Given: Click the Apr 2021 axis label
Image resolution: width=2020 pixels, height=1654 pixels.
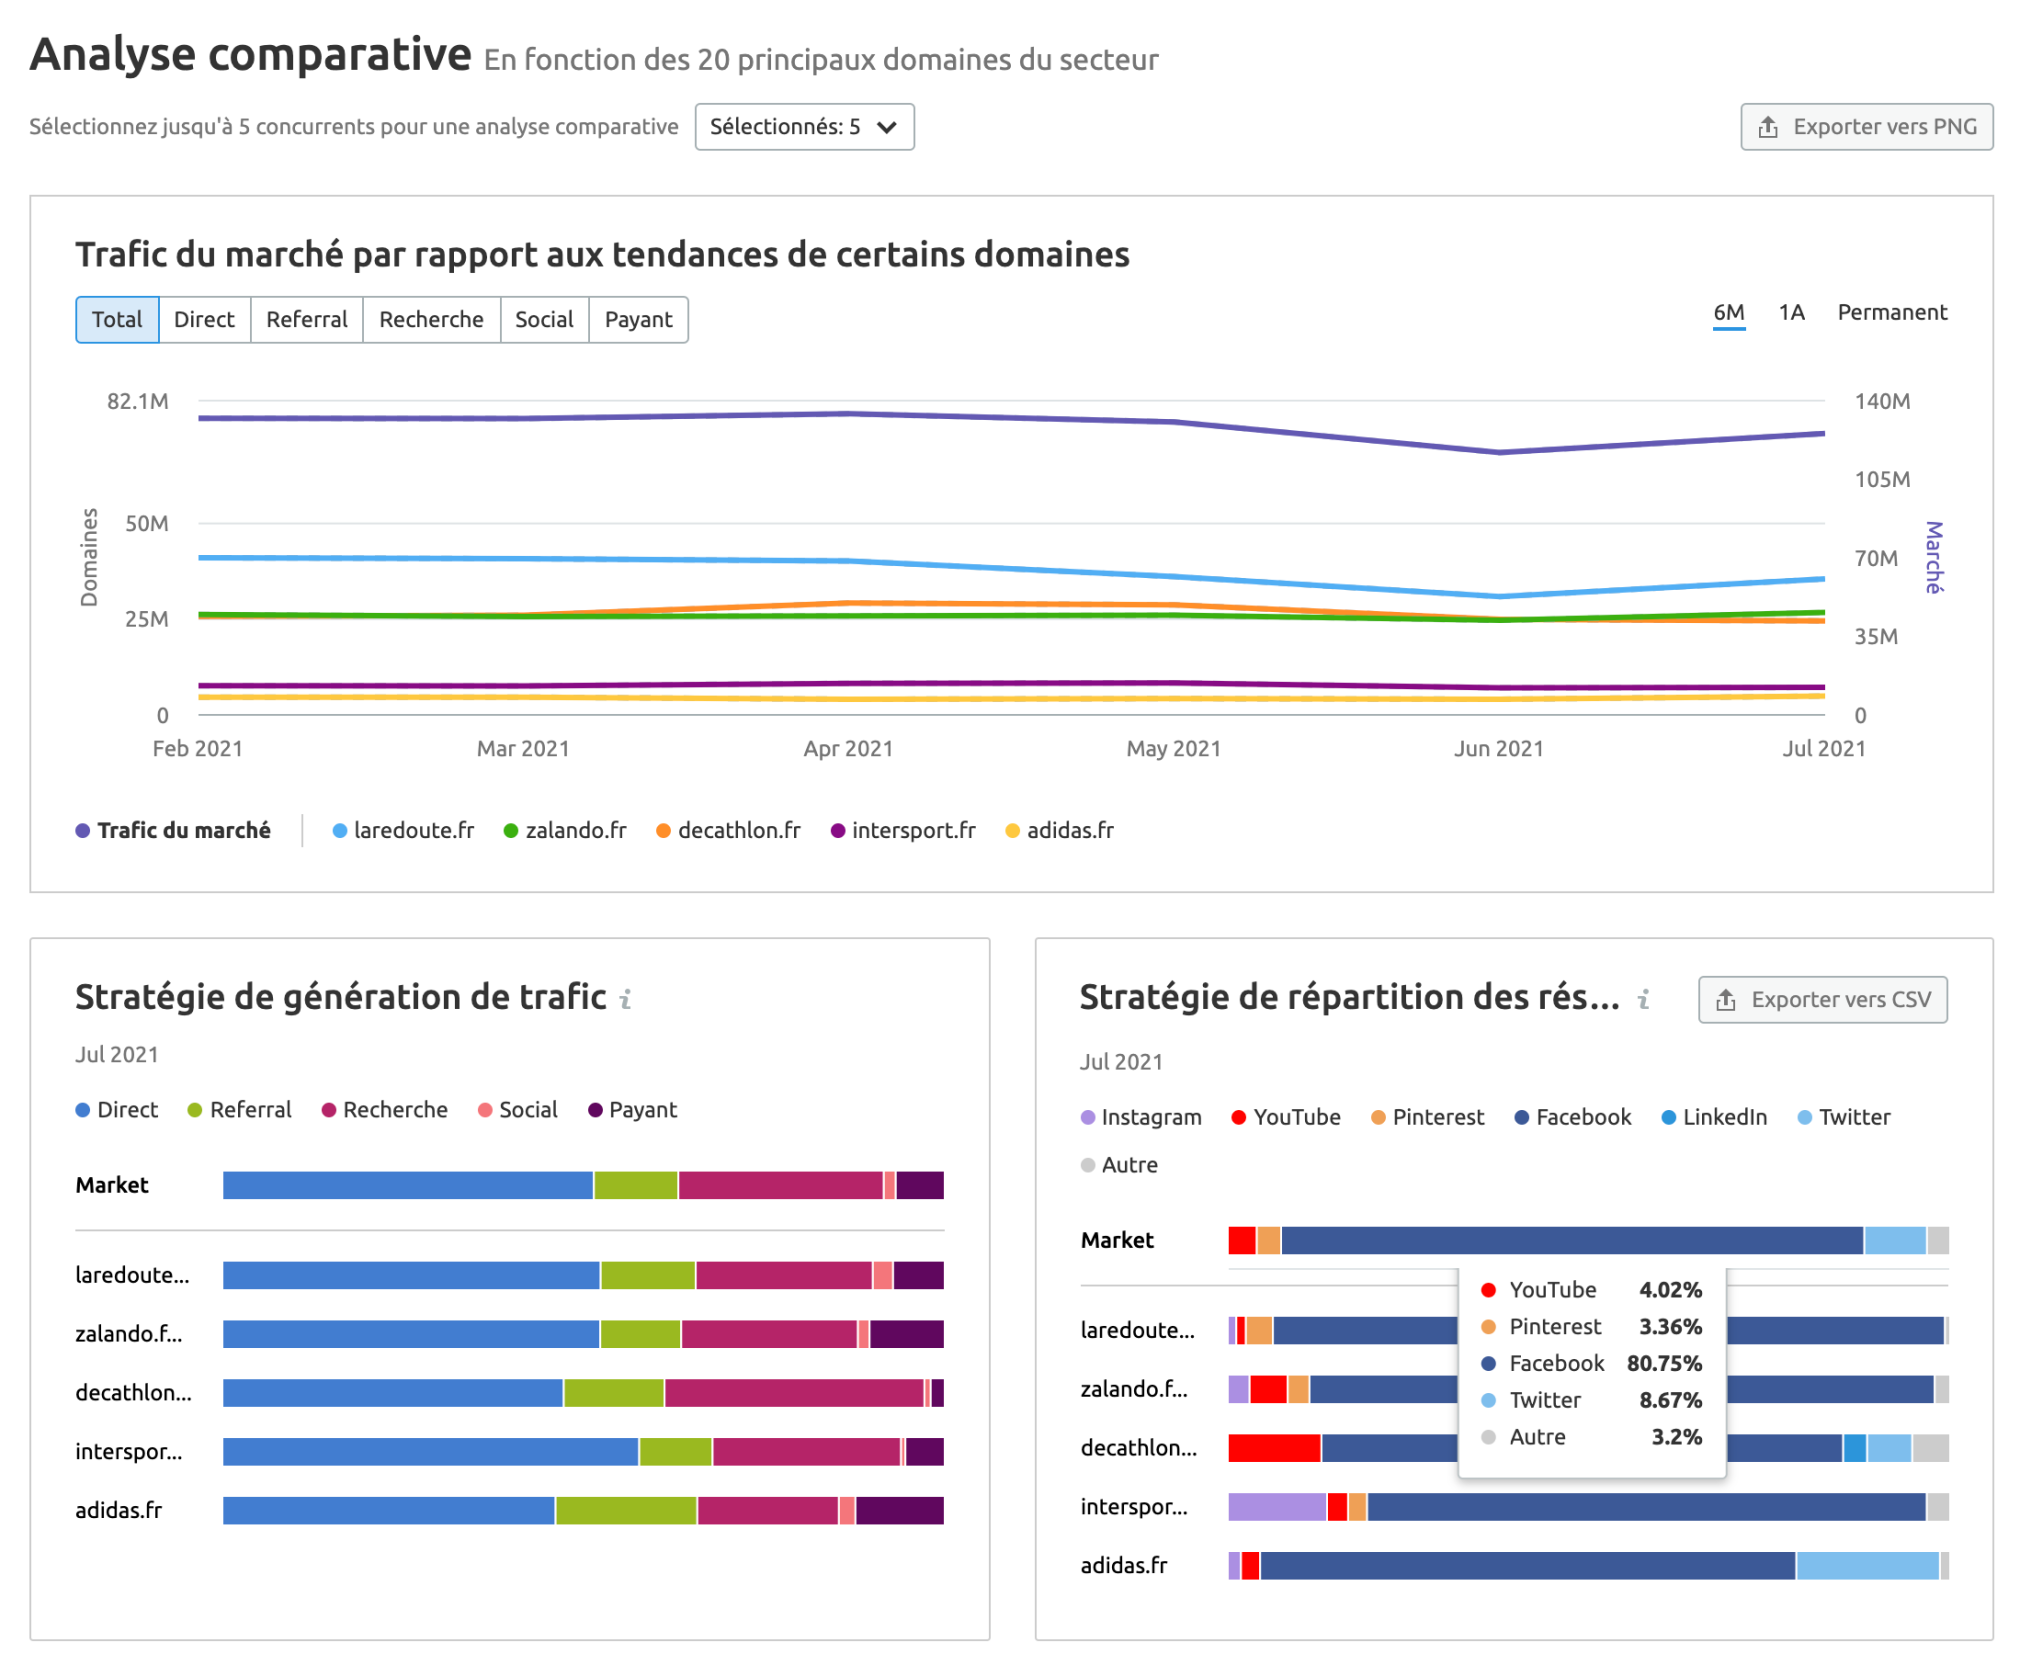Looking at the screenshot, I should [848, 748].
